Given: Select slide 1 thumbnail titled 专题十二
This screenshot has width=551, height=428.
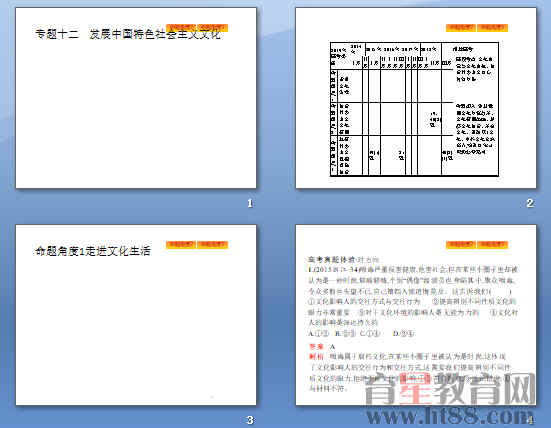Looking at the screenshot, I should click(136, 98).
